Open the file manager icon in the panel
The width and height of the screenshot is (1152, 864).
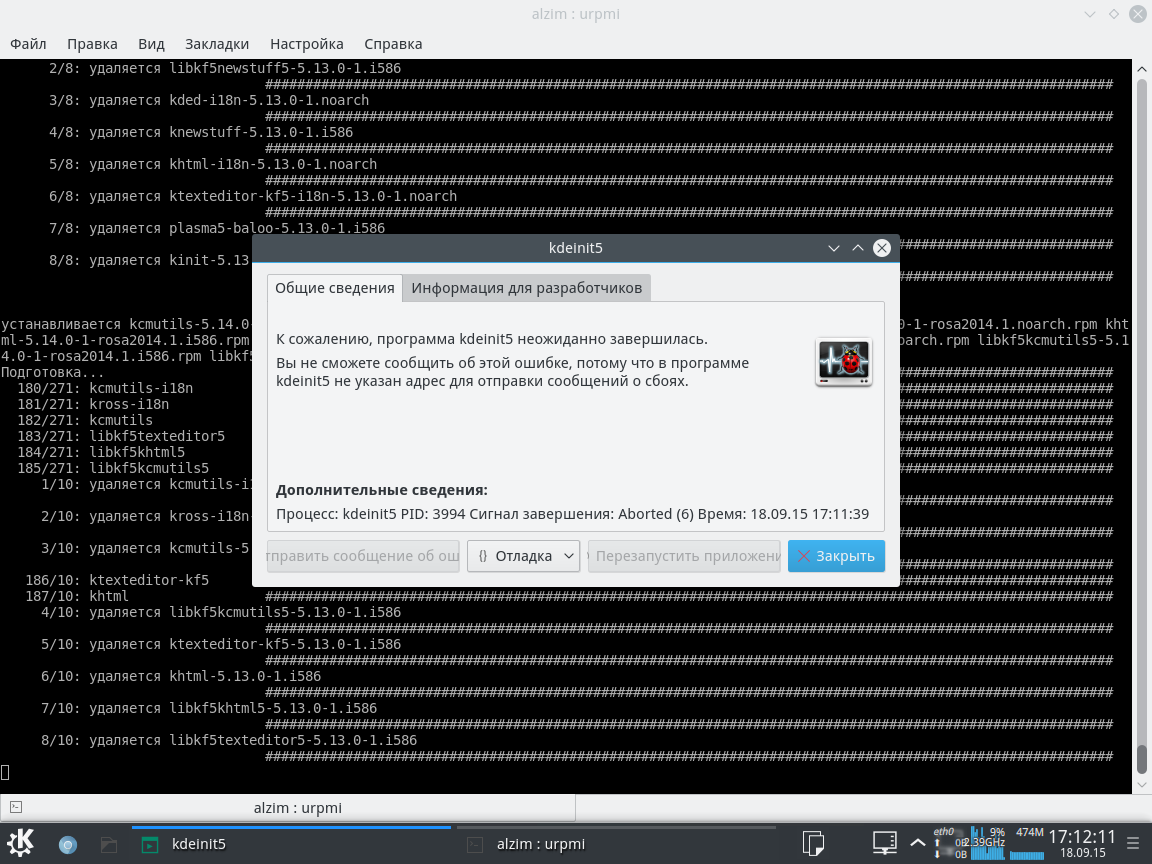[109, 845]
